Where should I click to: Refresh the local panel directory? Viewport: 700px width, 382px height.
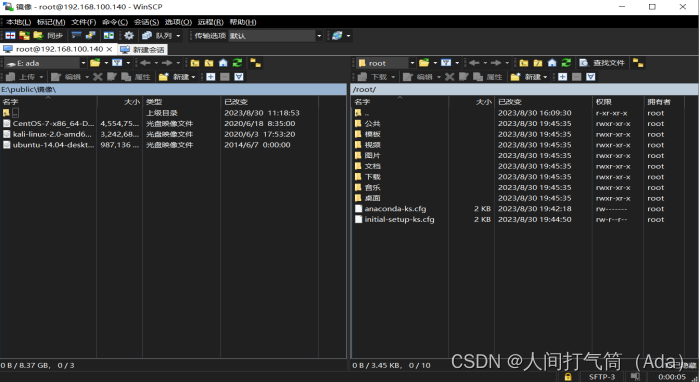(238, 63)
